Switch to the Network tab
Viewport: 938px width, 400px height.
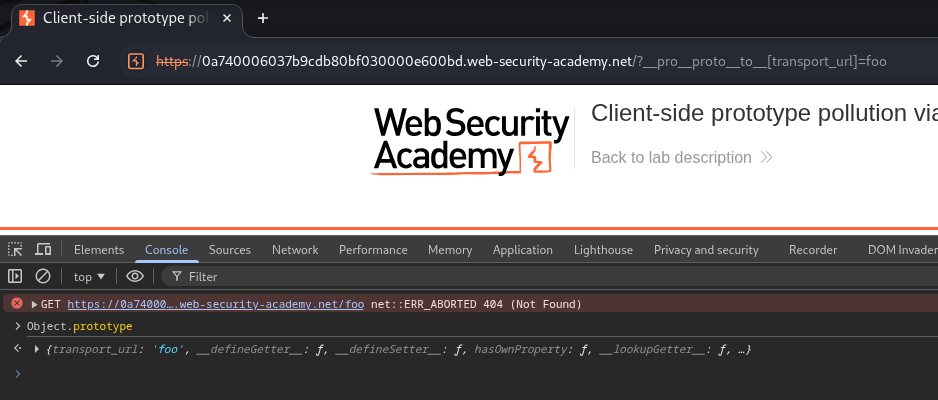point(295,250)
